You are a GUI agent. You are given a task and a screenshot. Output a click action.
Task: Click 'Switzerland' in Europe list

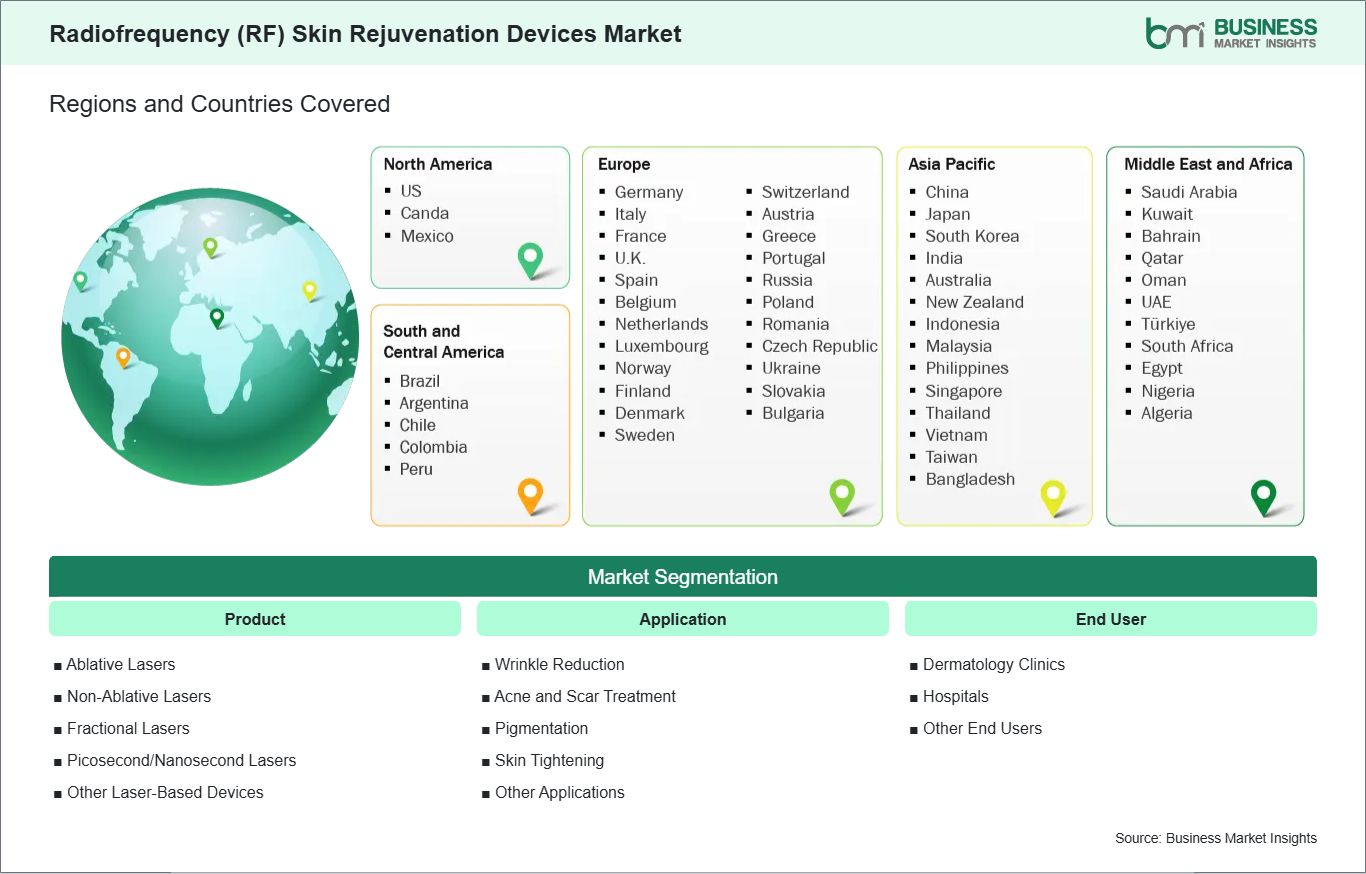(805, 192)
